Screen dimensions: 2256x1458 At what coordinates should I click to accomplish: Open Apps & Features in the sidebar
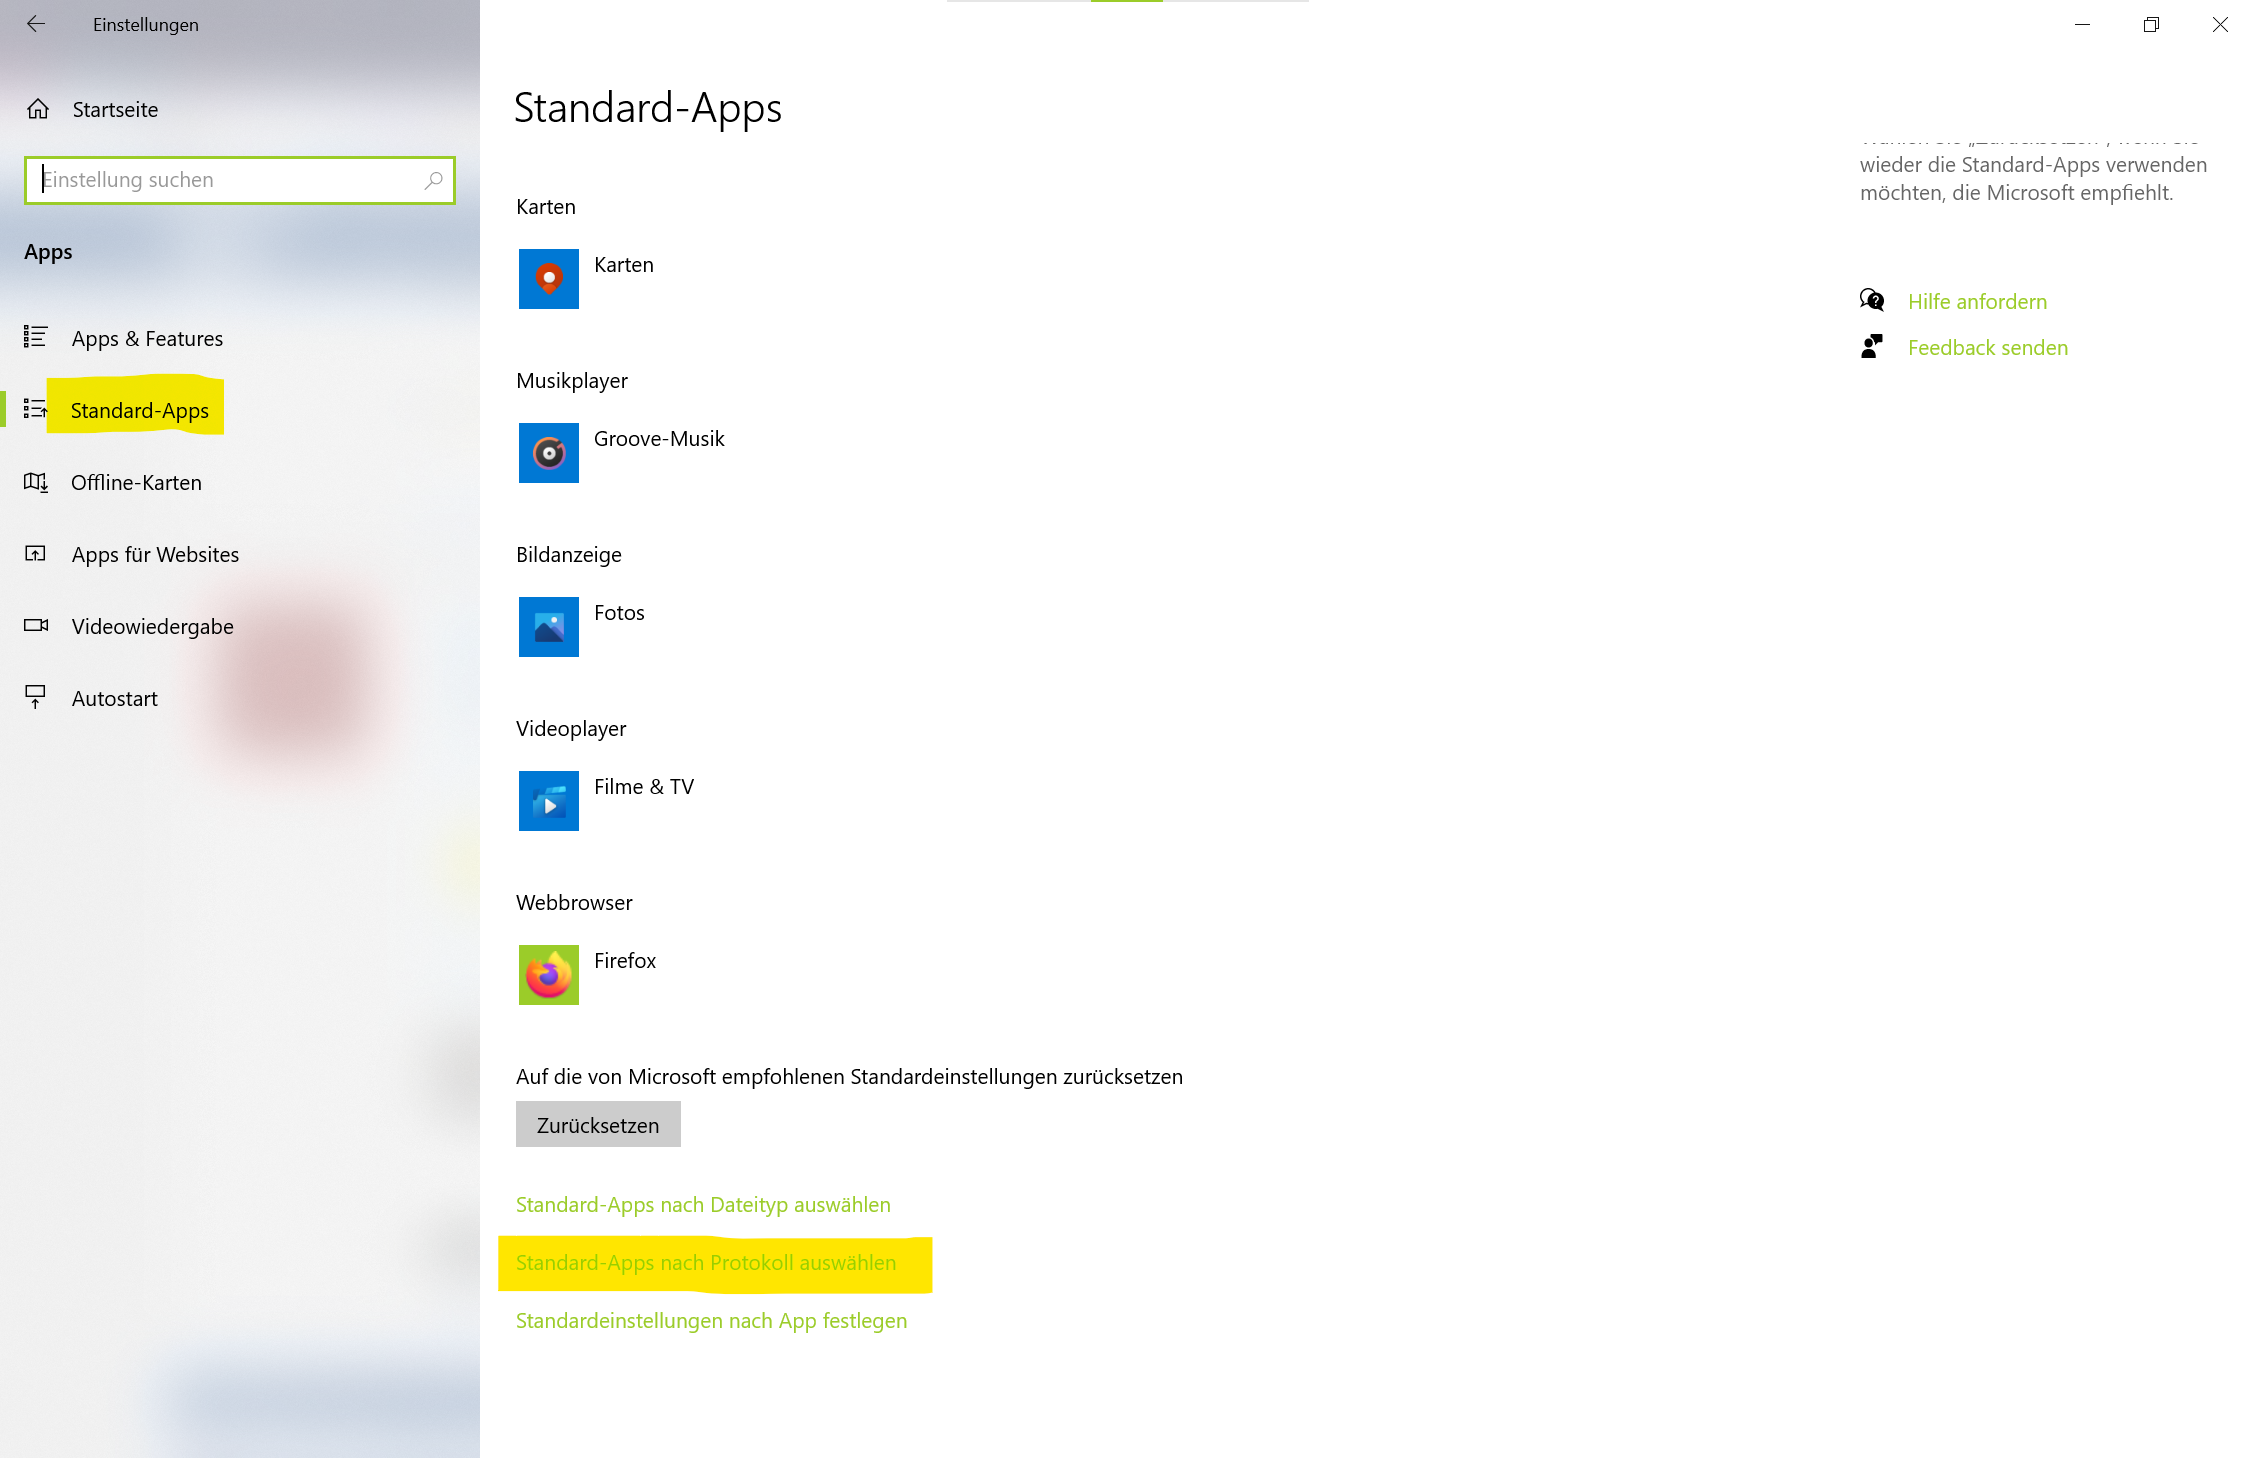pos(147,339)
